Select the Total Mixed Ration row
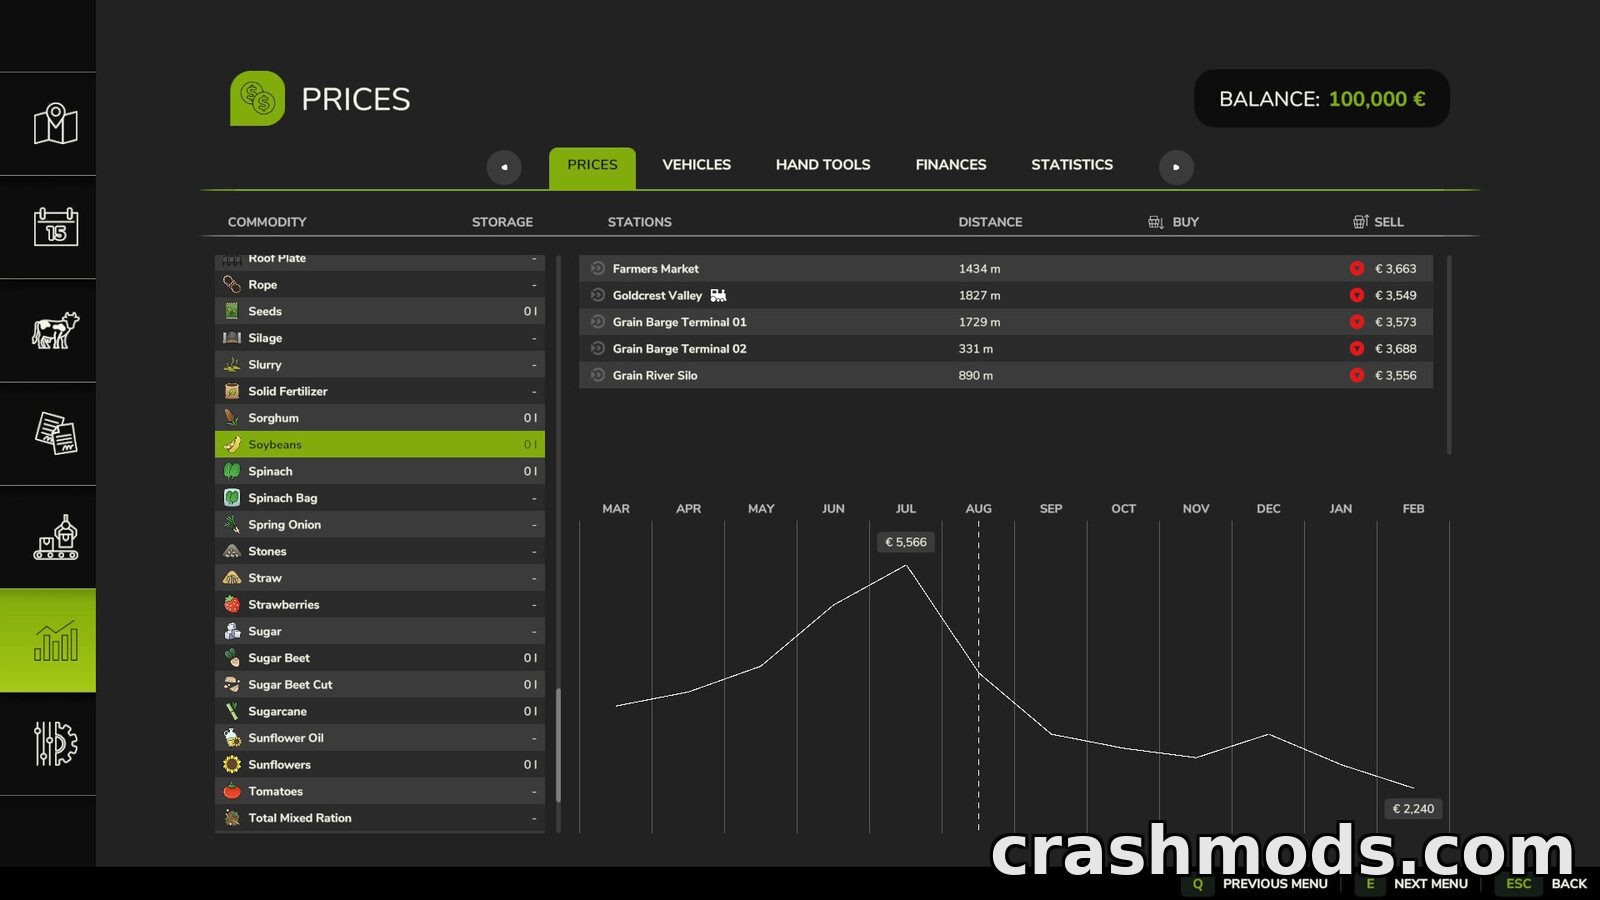The image size is (1600, 900). (x=380, y=817)
